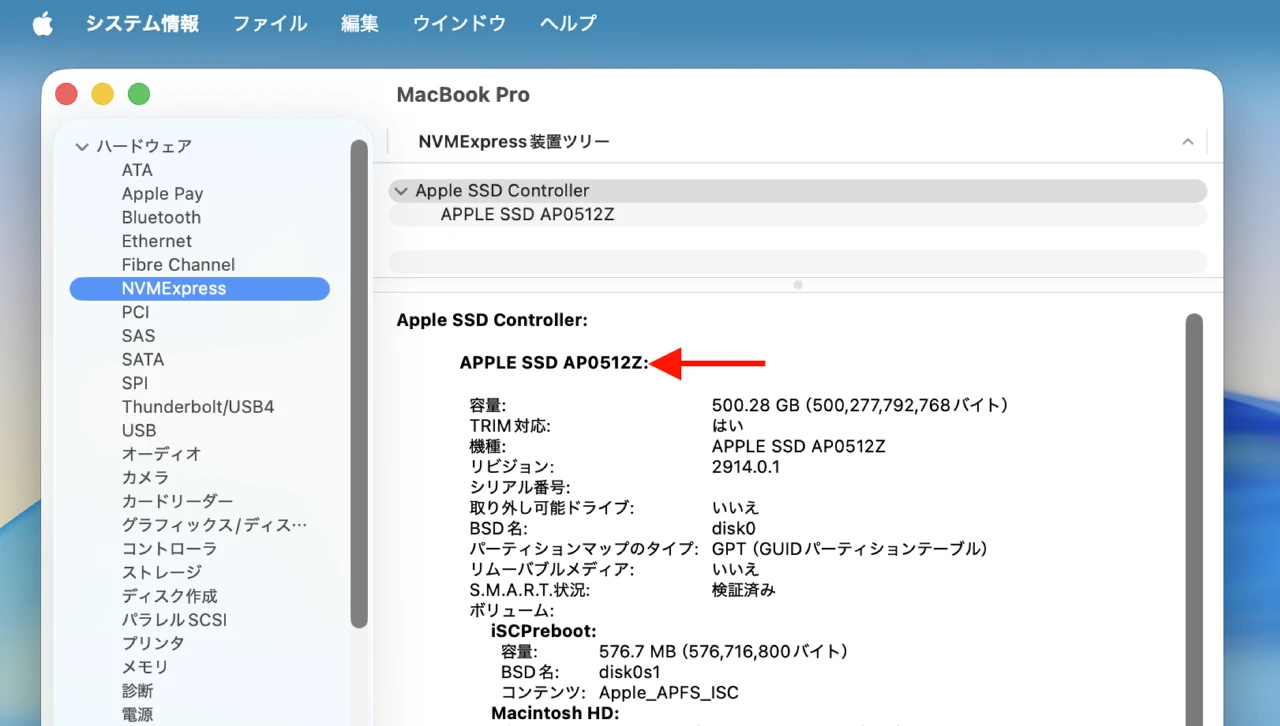
Task: Collapse the Apple SSD Controller device tree
Action: click(x=400, y=190)
